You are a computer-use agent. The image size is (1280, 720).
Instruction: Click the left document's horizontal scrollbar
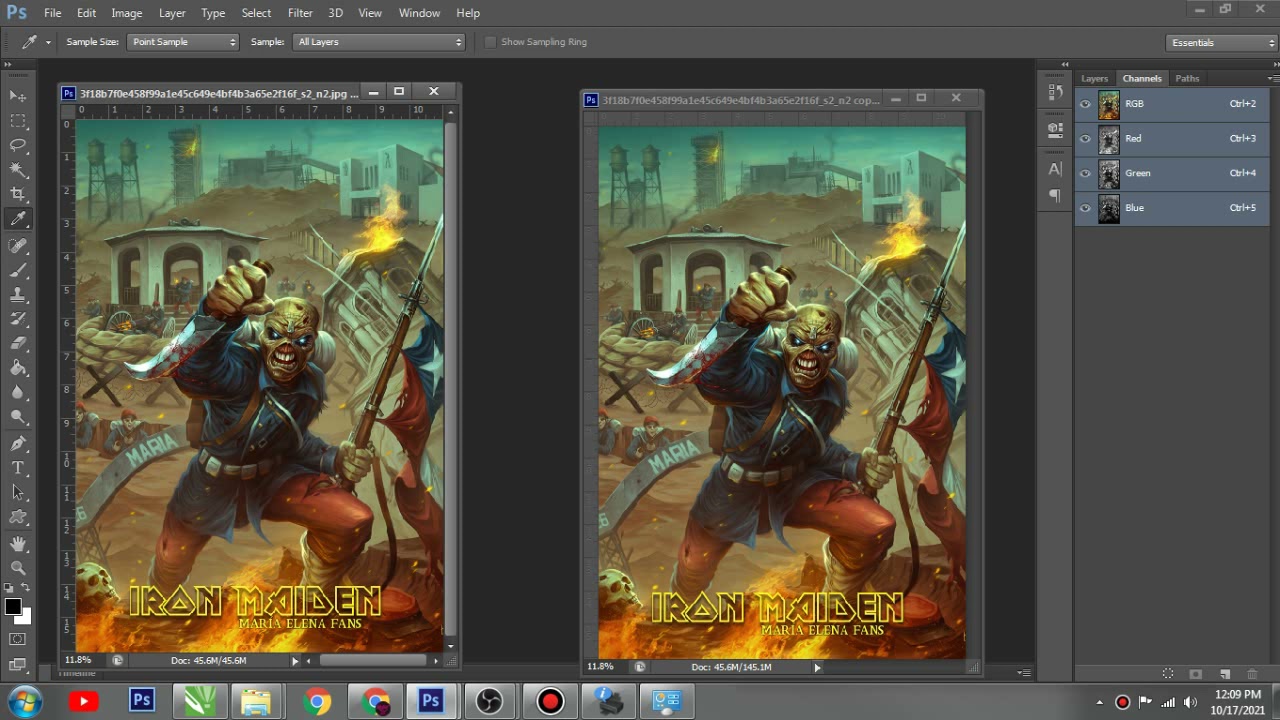click(x=373, y=661)
